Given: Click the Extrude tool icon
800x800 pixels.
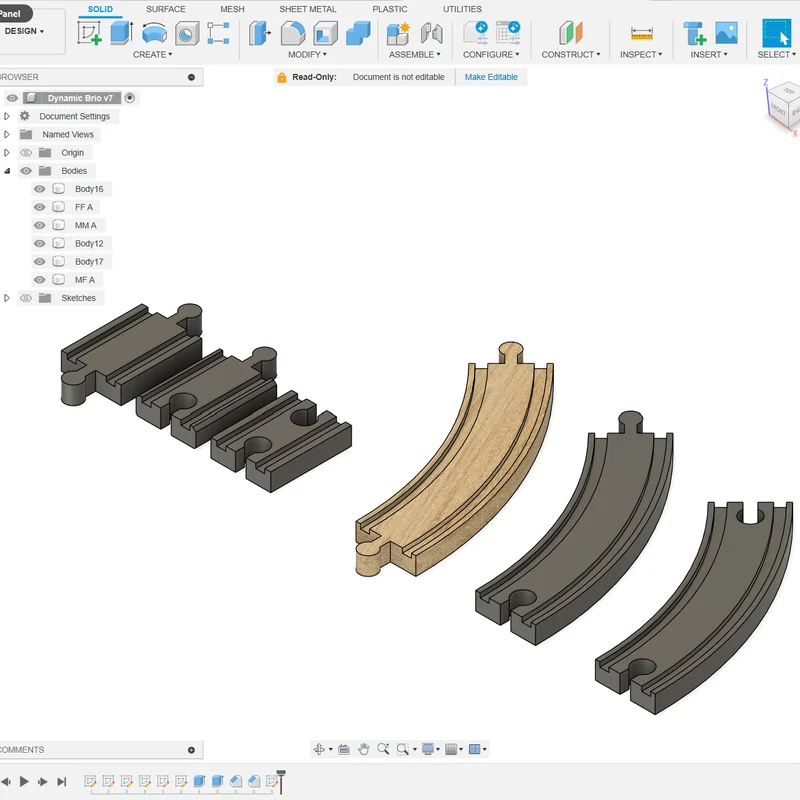Looking at the screenshot, I should pyautogui.click(x=121, y=33).
